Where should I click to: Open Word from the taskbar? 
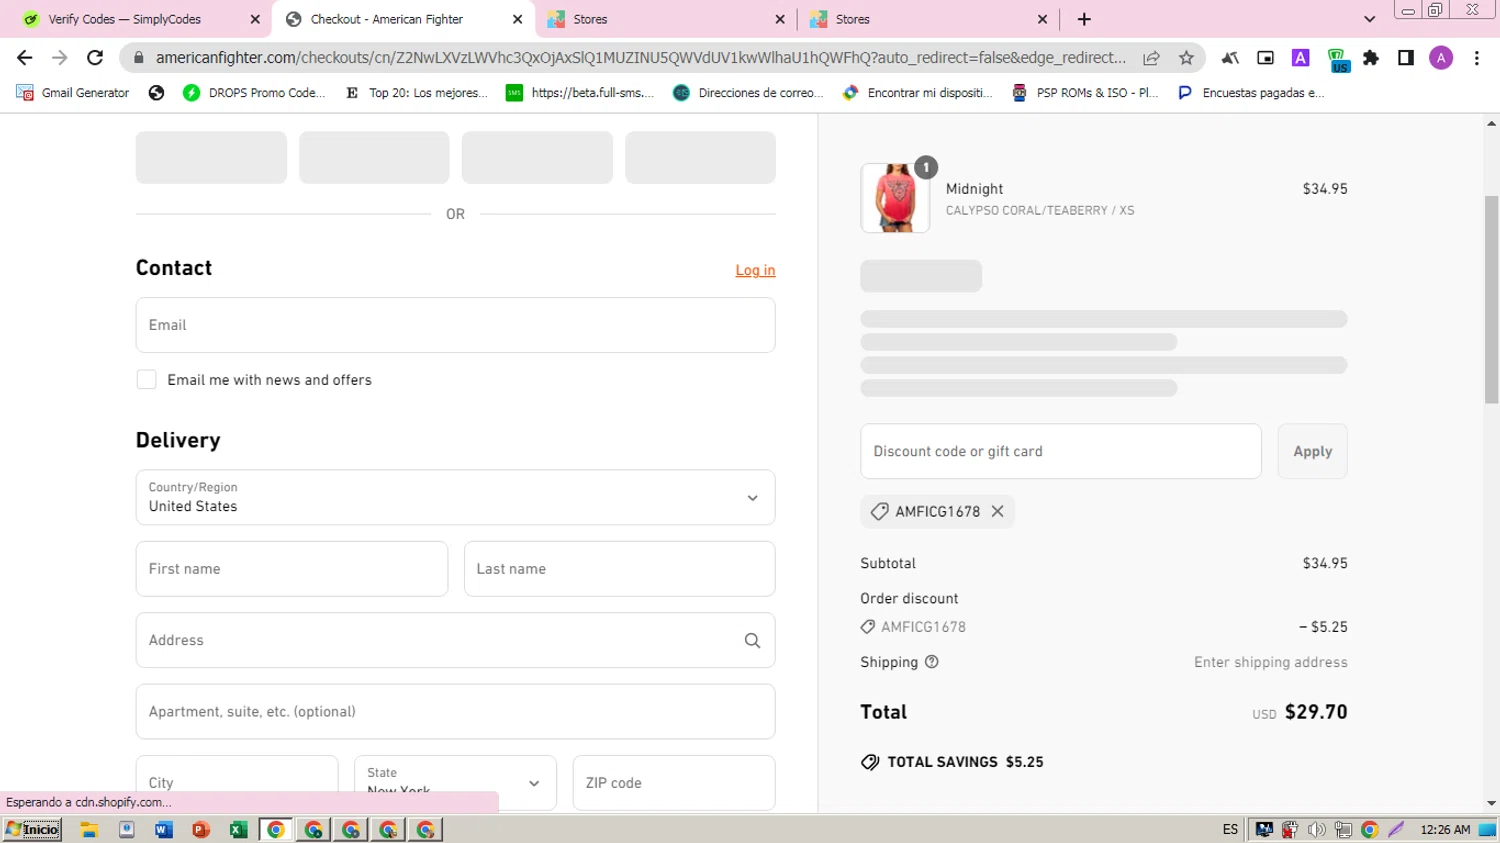(x=164, y=829)
